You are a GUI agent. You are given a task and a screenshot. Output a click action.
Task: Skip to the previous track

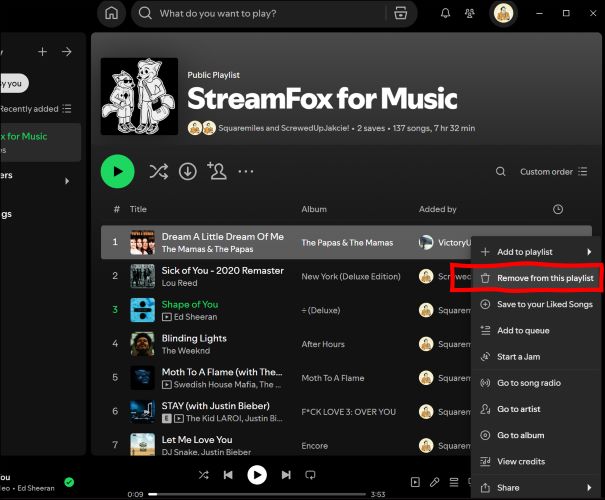click(x=228, y=475)
